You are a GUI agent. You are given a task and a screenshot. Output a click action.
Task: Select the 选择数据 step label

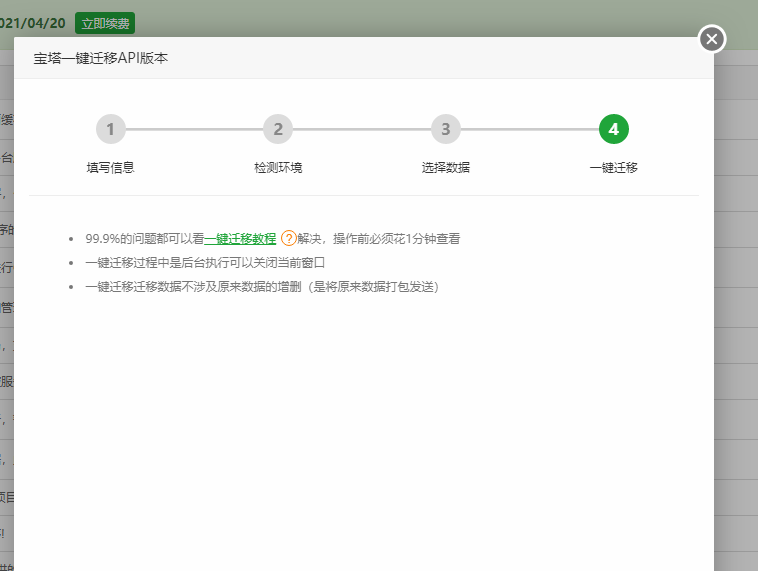tap(446, 168)
